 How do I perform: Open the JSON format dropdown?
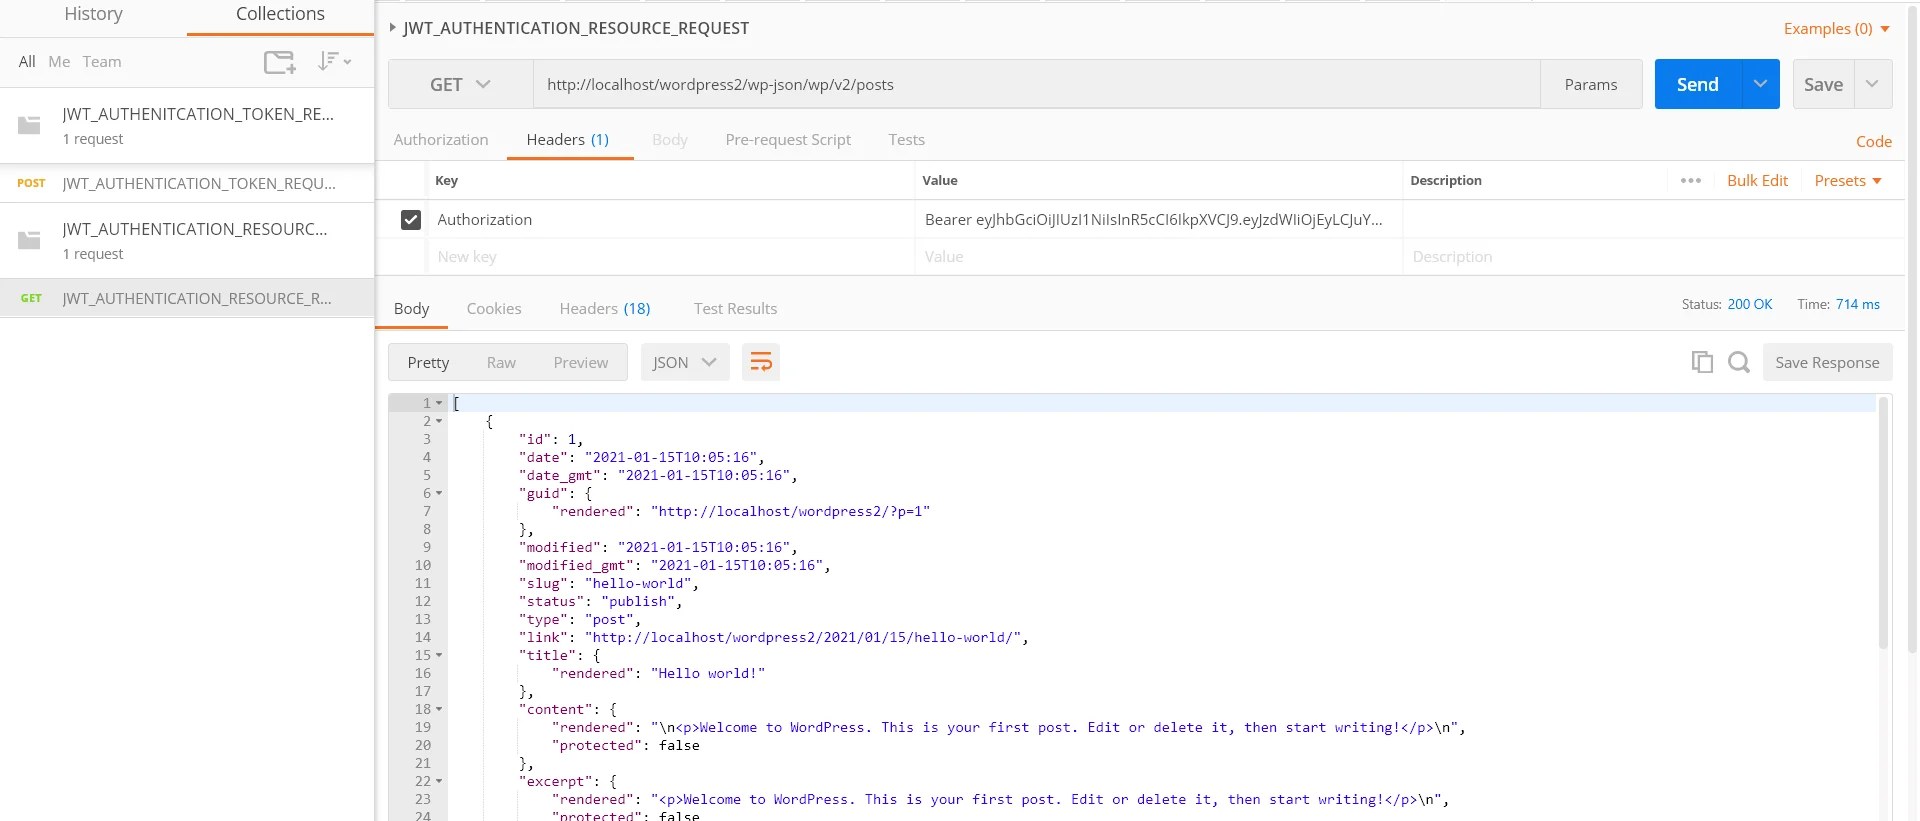(x=685, y=362)
